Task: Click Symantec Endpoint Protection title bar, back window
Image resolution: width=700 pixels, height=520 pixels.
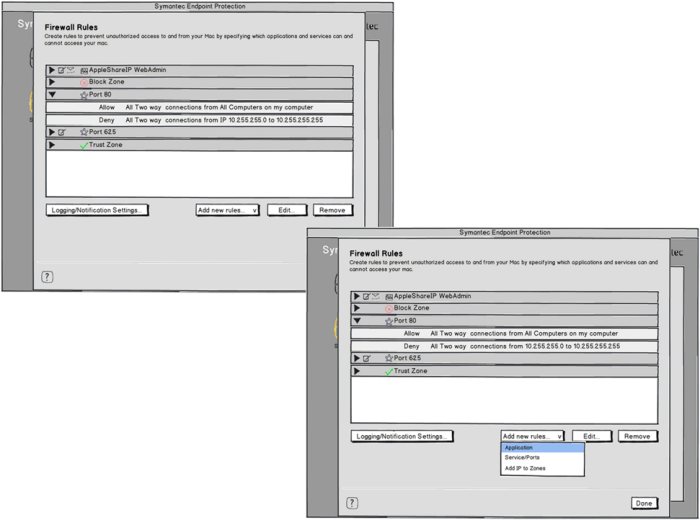Action: tap(198, 6)
